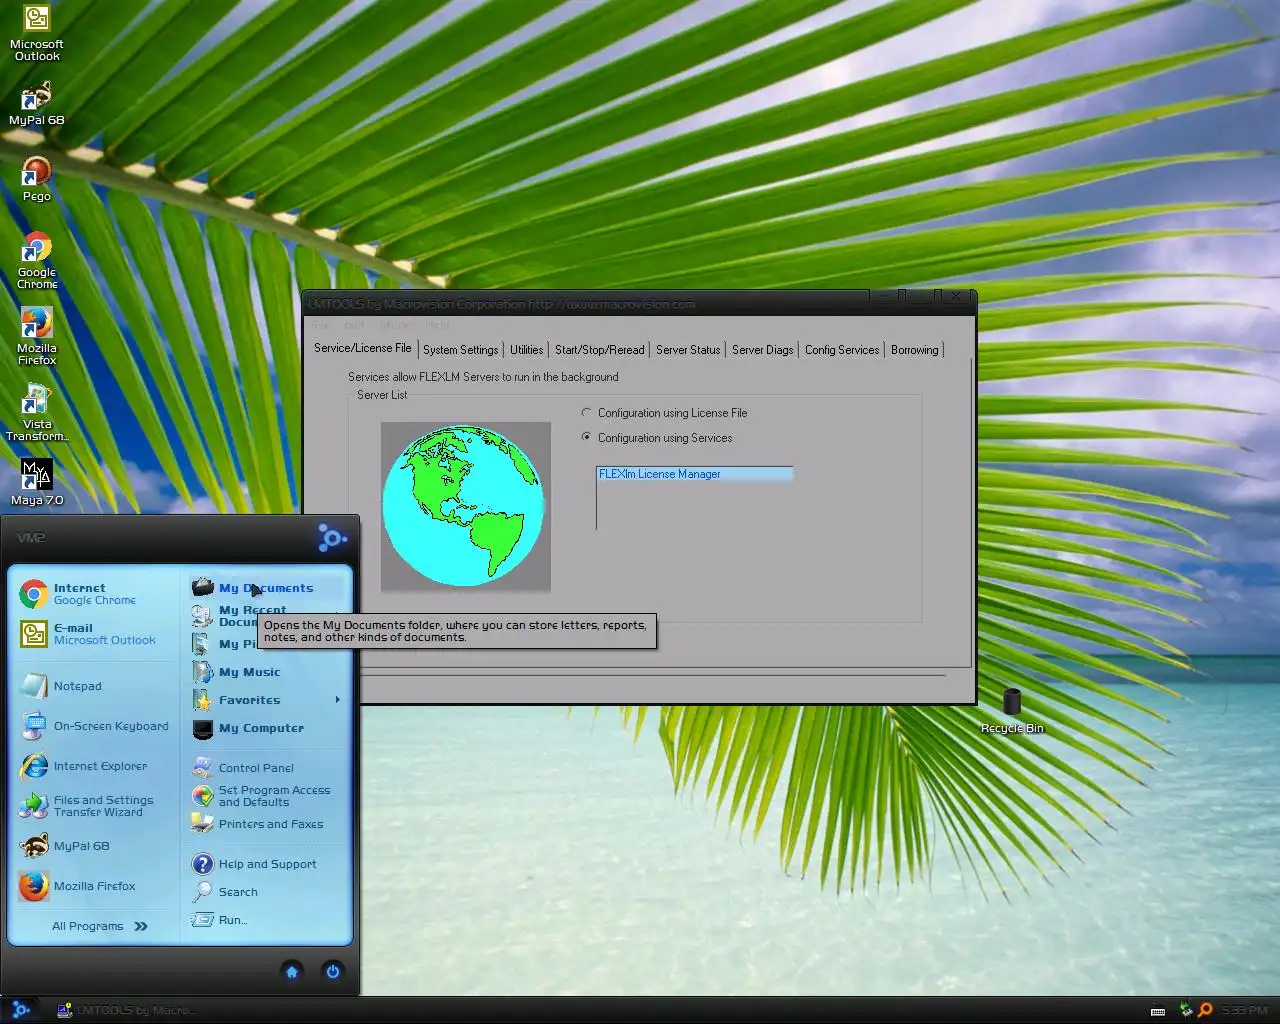The height and width of the screenshot is (1024, 1280).
Task: Launch Internet Explorer from start menu
Action: pos(94,766)
